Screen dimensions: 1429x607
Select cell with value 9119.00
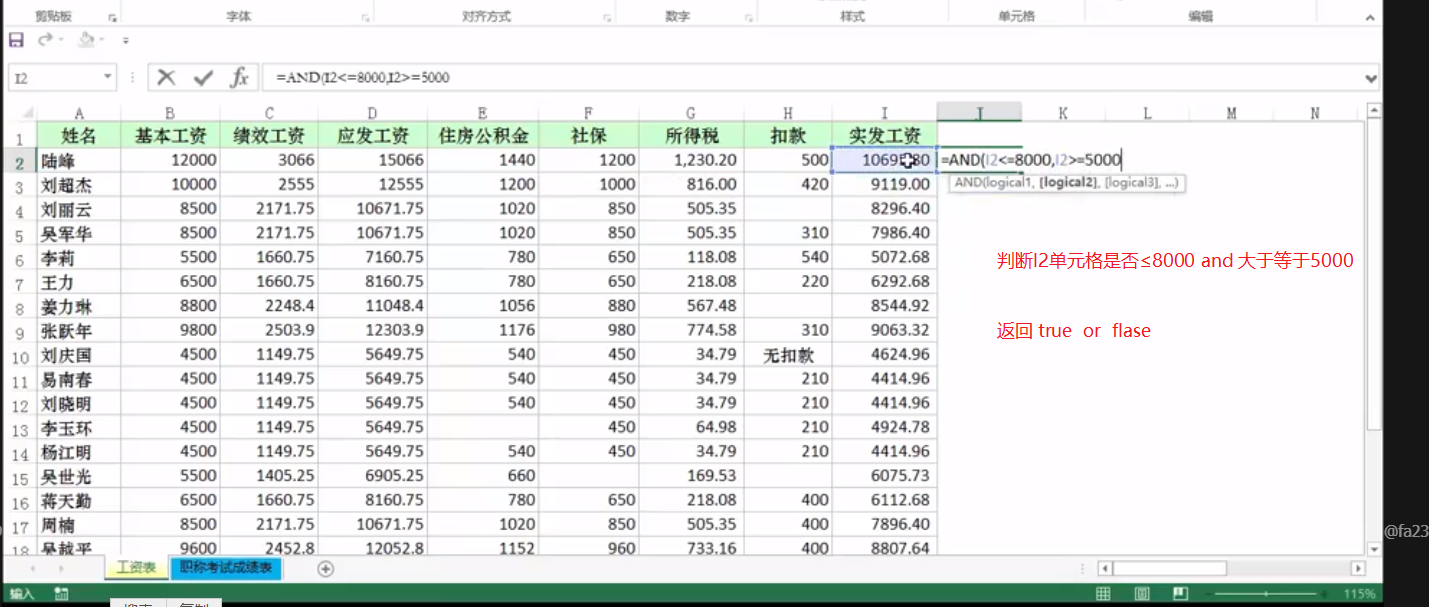coord(884,185)
